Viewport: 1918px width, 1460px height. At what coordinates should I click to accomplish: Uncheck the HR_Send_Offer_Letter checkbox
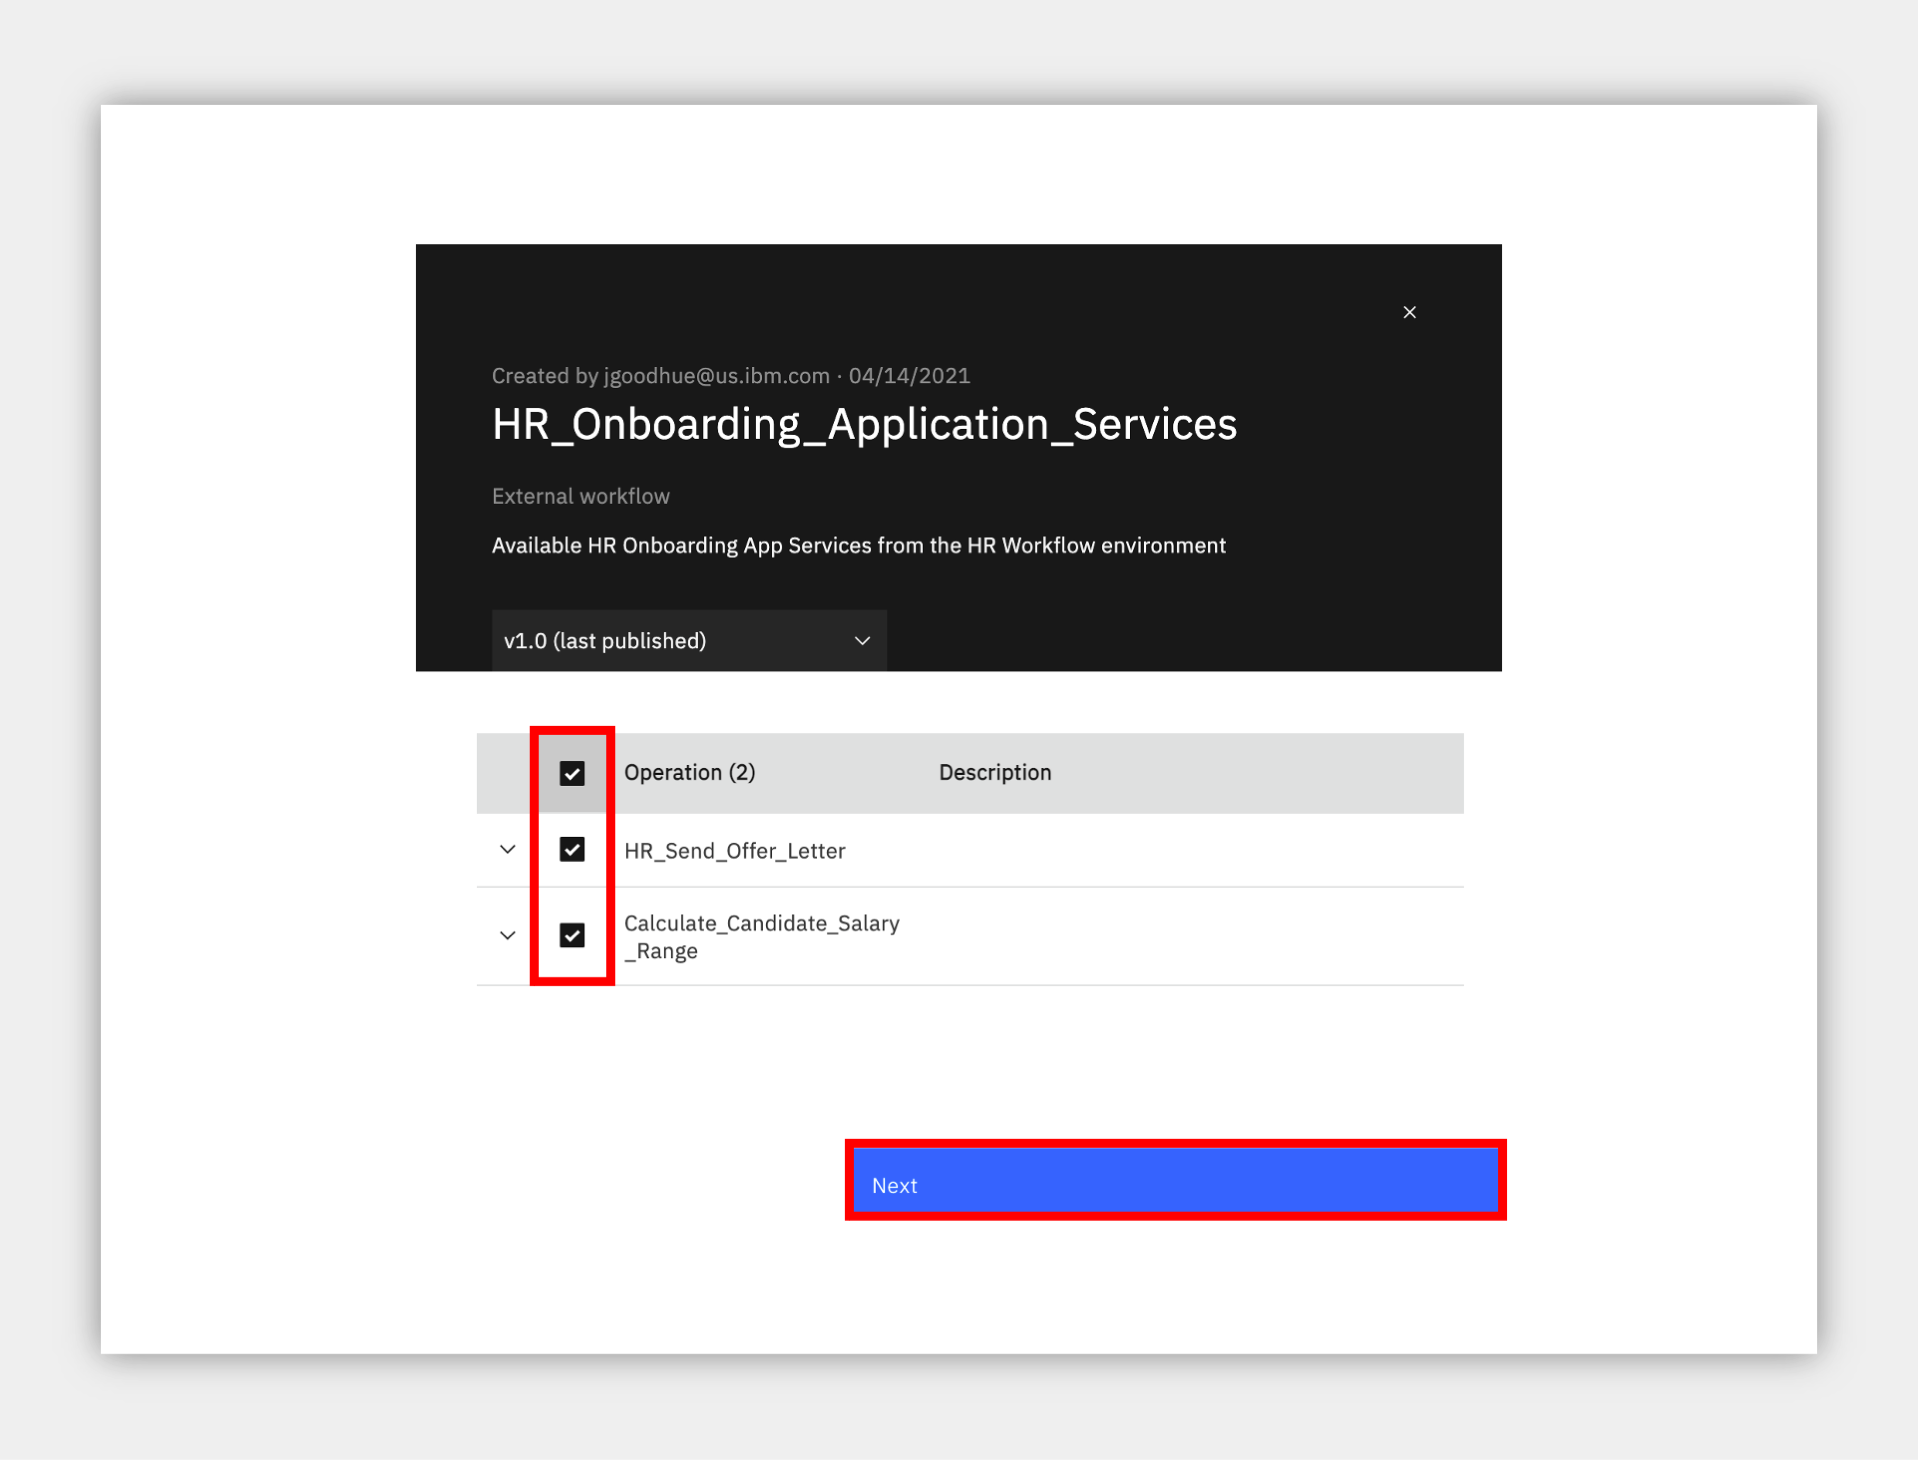[x=572, y=849]
